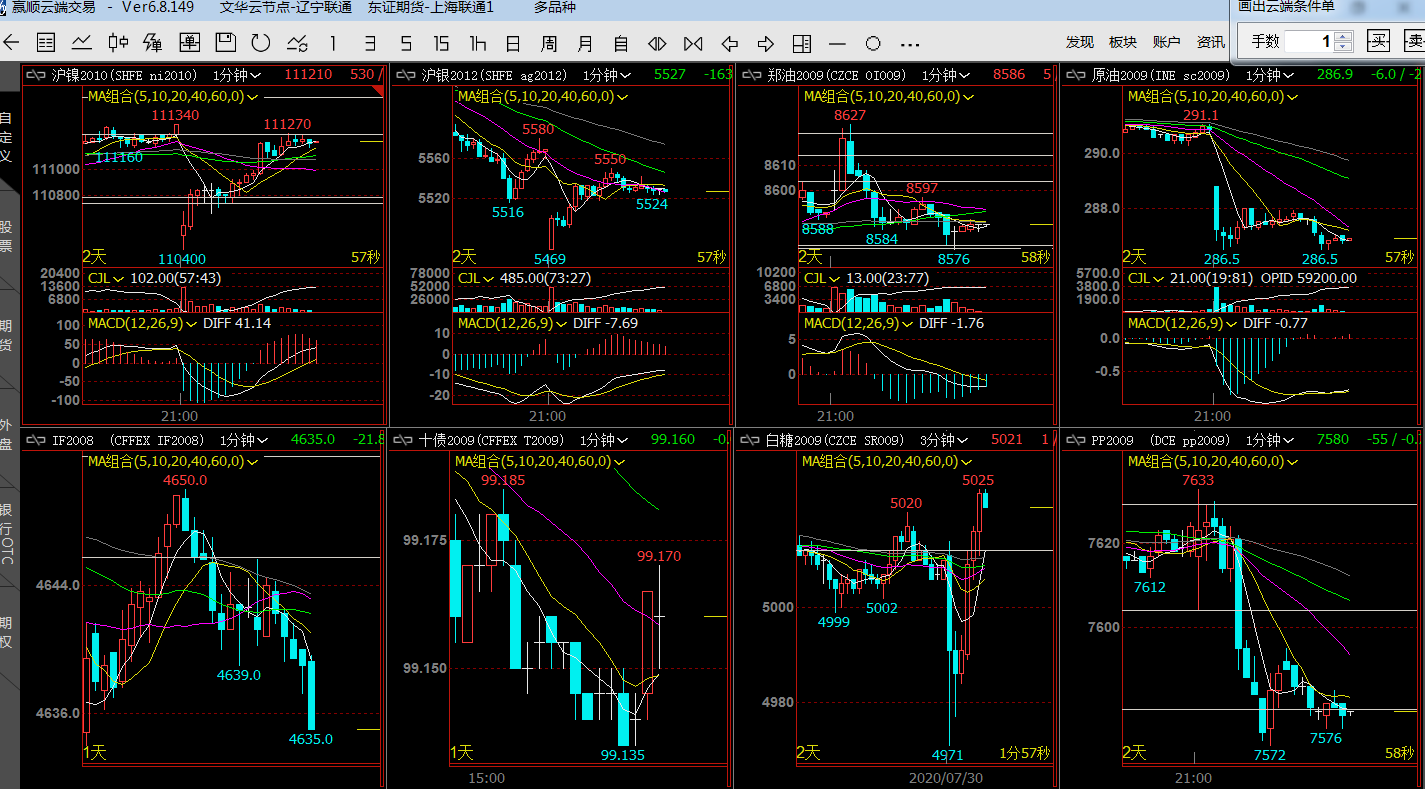This screenshot has width=1425, height=789.
Task: Open the quote list icon in toolbar
Action: coord(46,43)
